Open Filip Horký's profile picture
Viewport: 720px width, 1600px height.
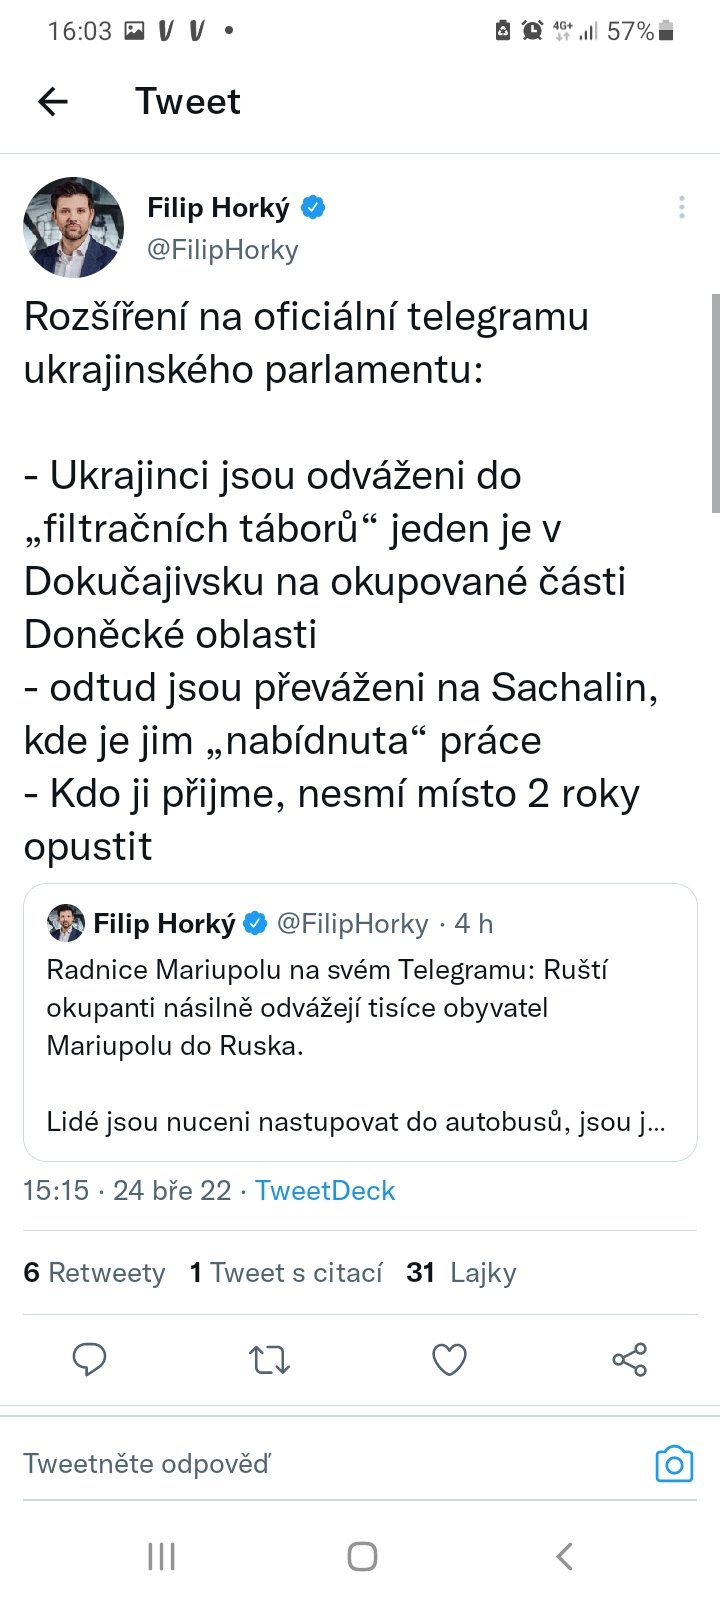pos(73,227)
